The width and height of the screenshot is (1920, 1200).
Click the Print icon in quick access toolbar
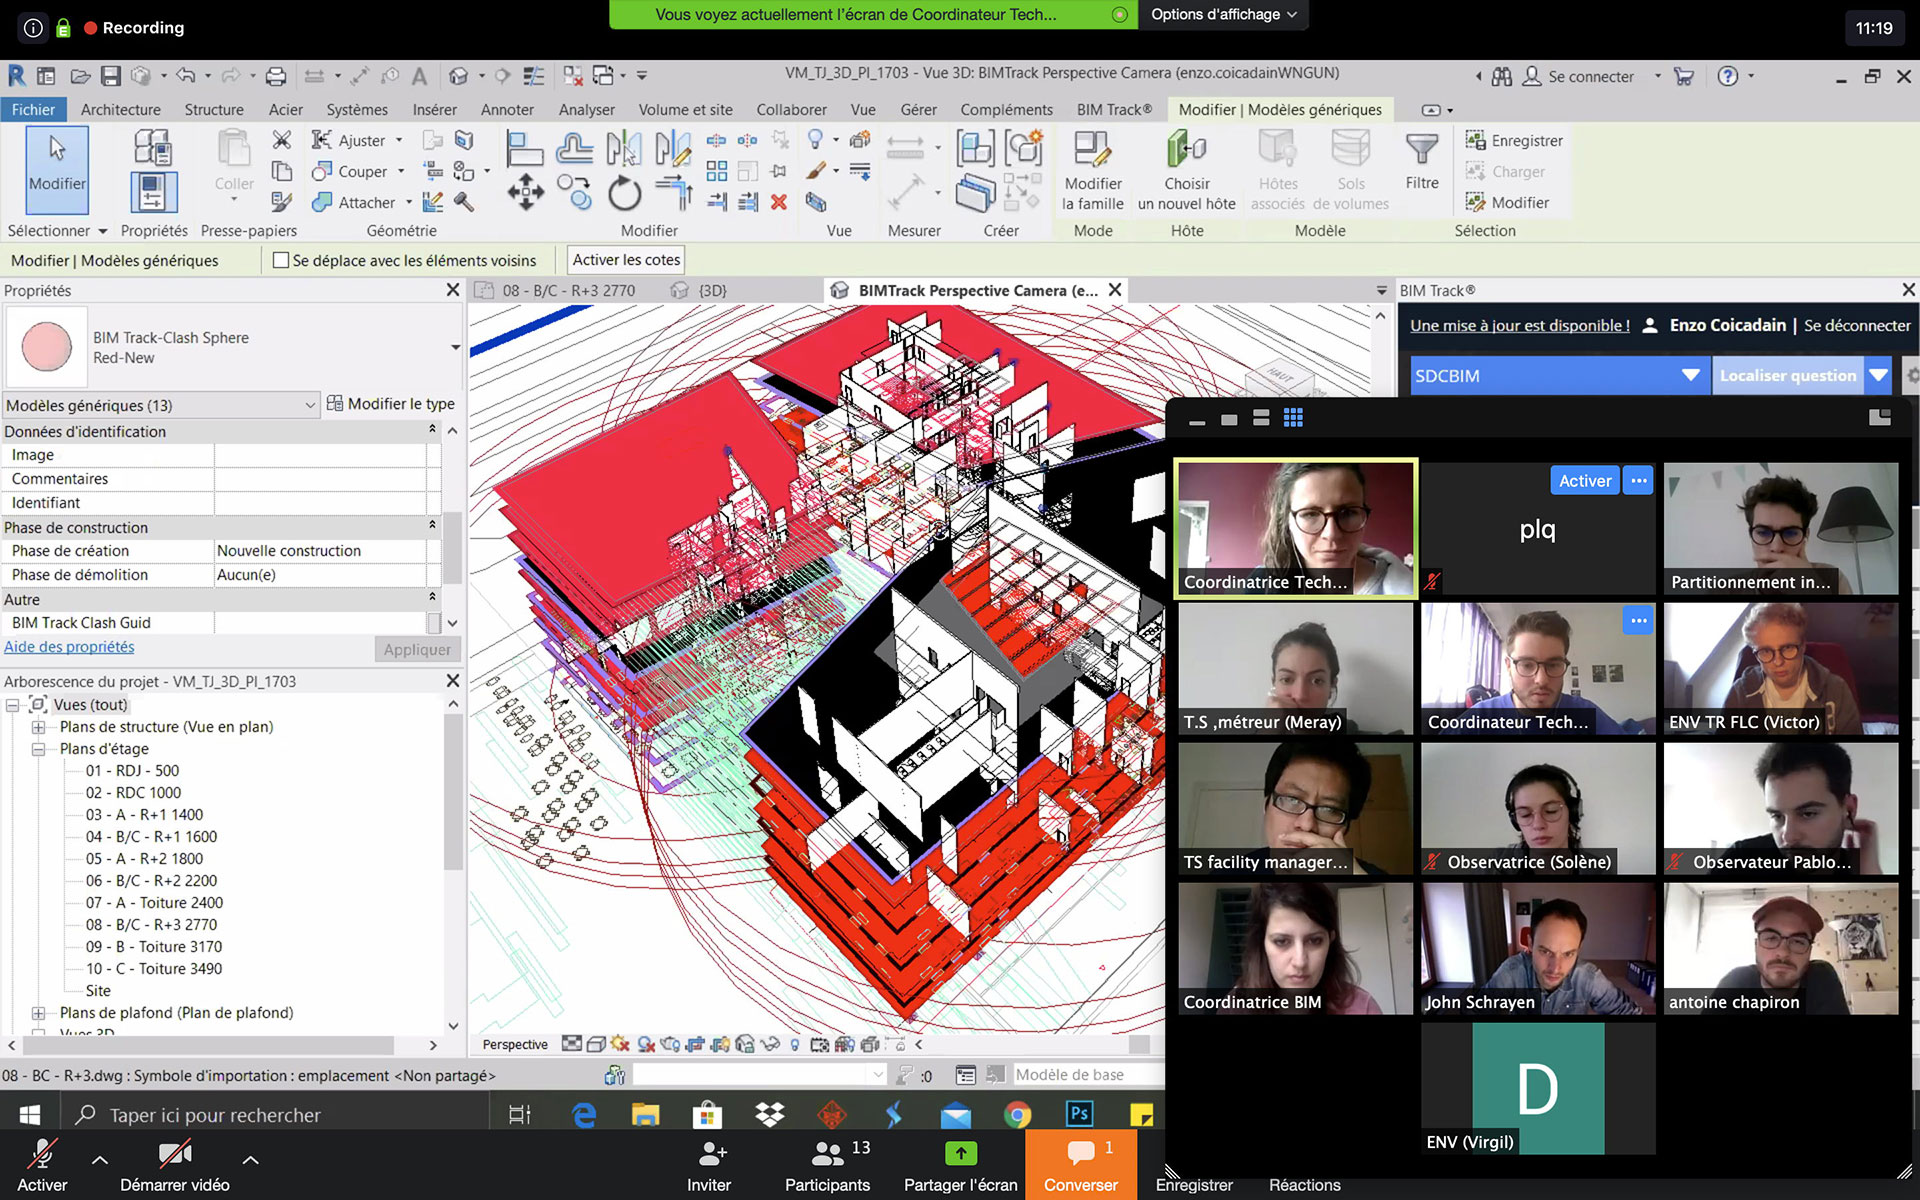(276, 76)
